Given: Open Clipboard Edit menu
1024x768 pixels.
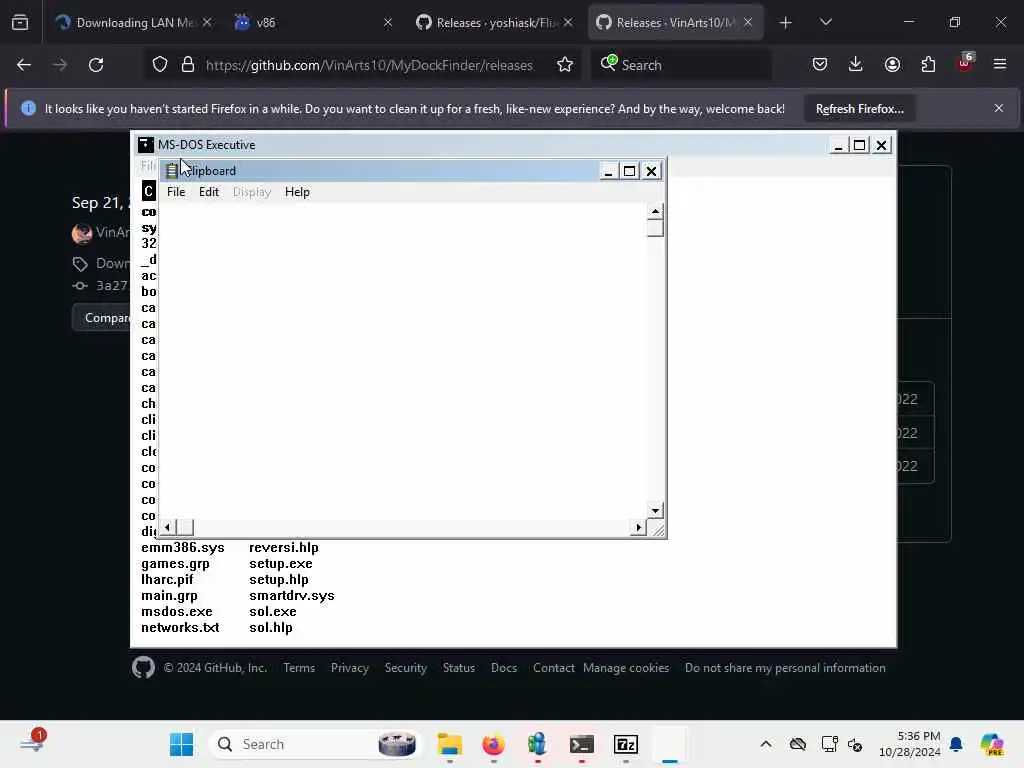Looking at the screenshot, I should (x=209, y=192).
